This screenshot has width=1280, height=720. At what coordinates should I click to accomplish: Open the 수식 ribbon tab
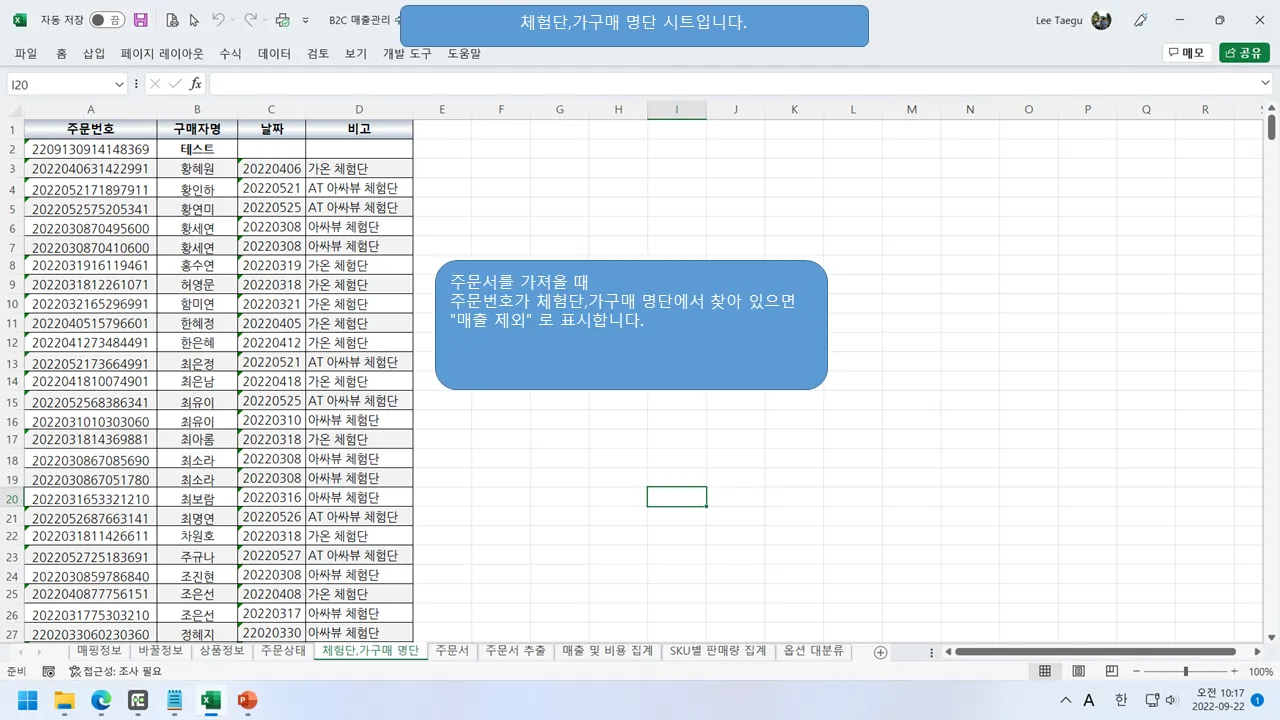[230, 54]
